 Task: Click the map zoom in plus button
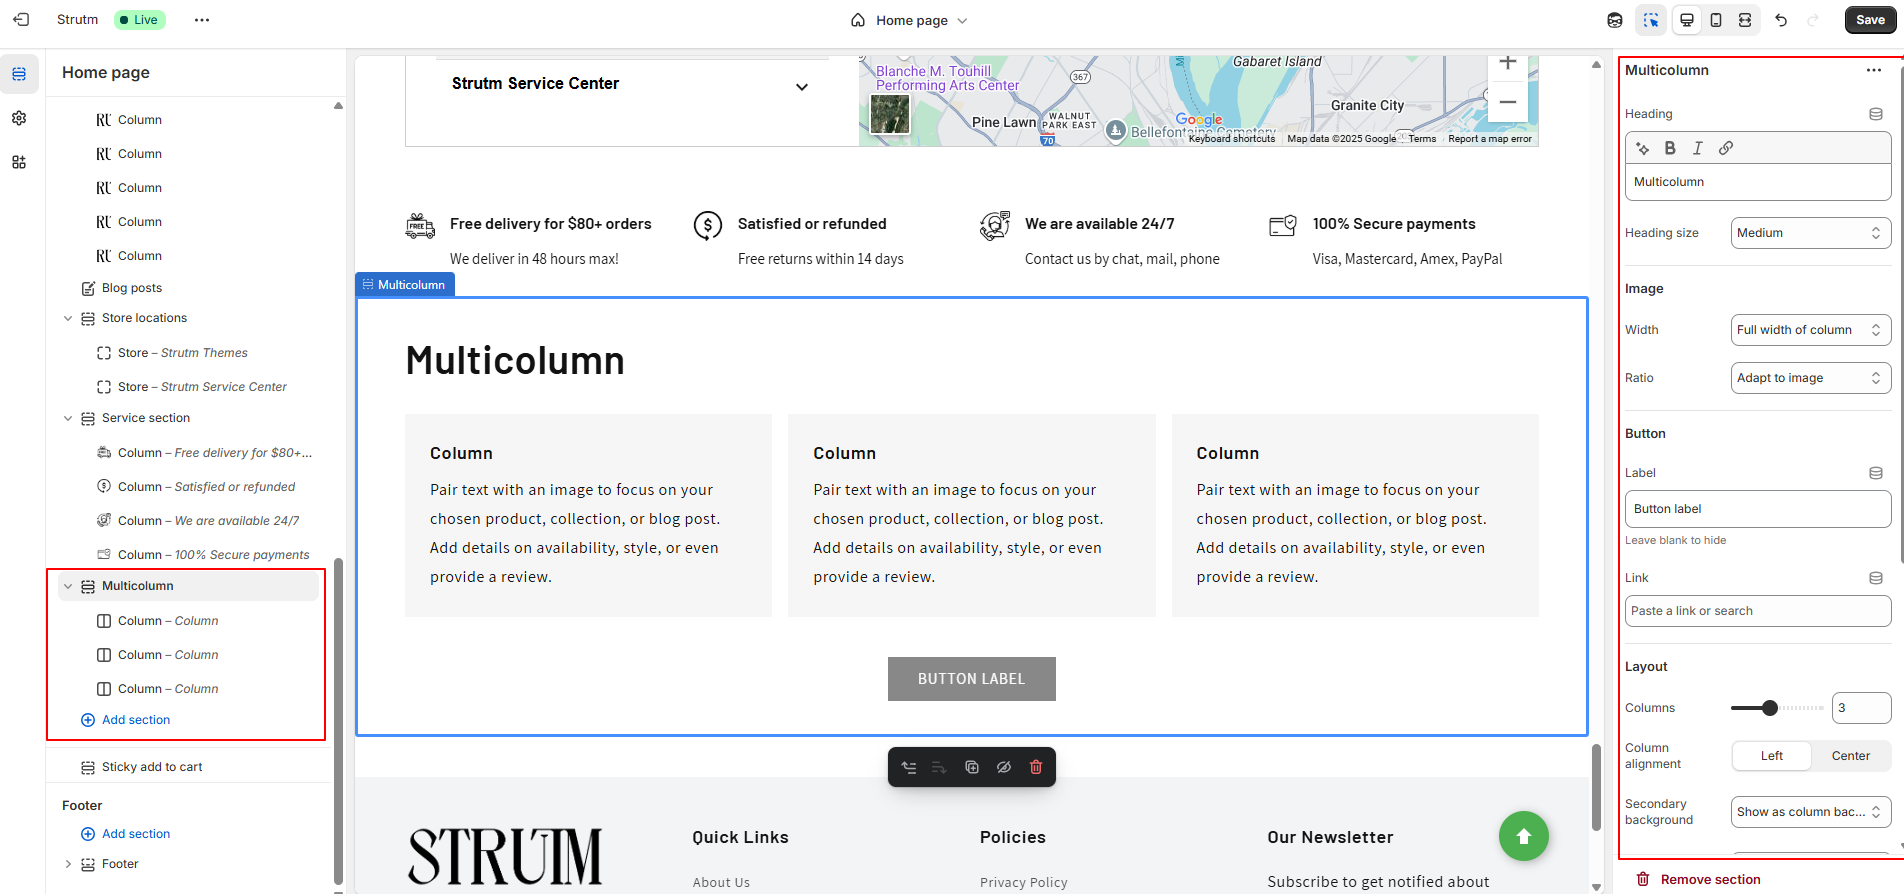1508,63
